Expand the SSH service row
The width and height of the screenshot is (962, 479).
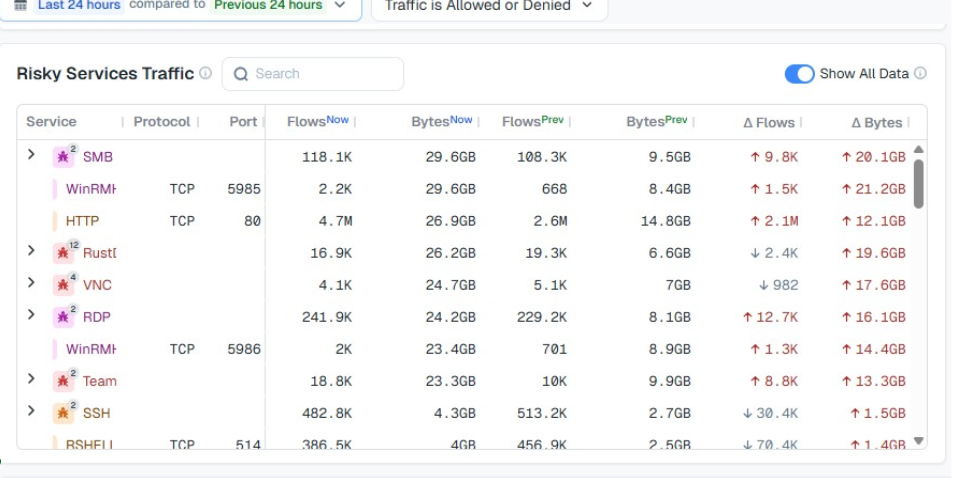click(31, 410)
